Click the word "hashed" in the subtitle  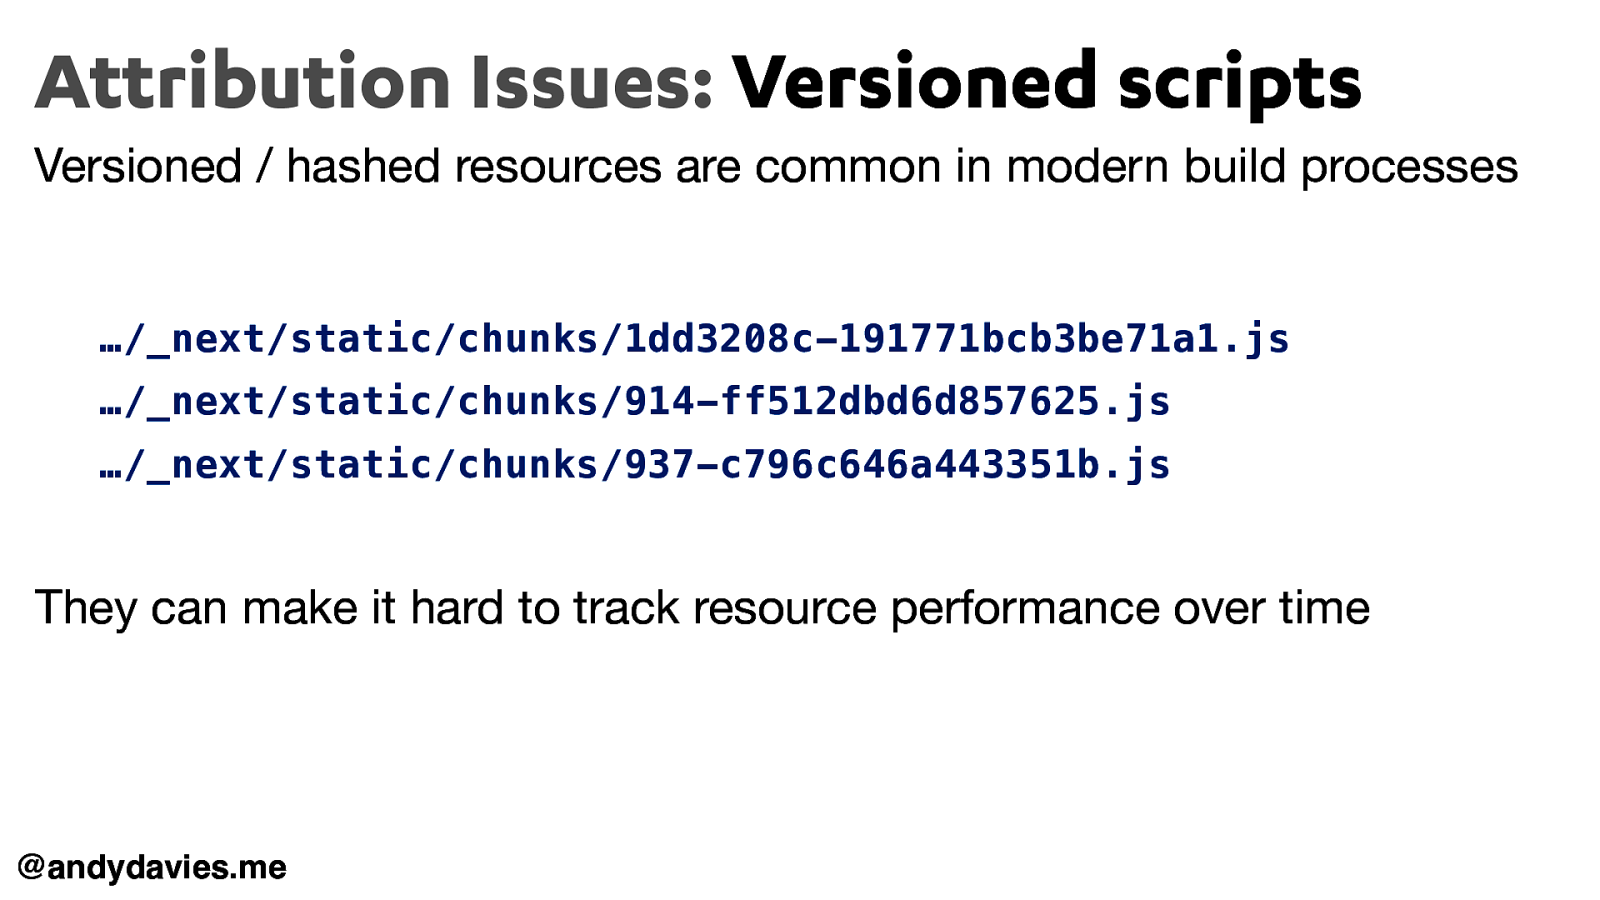[363, 166]
